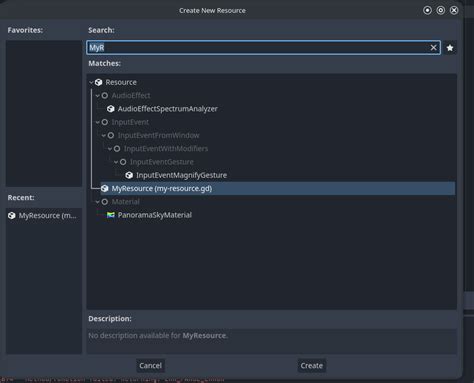474x383 pixels.
Task: Click the InputEventWithModifiers greyed label
Action: coord(166,149)
